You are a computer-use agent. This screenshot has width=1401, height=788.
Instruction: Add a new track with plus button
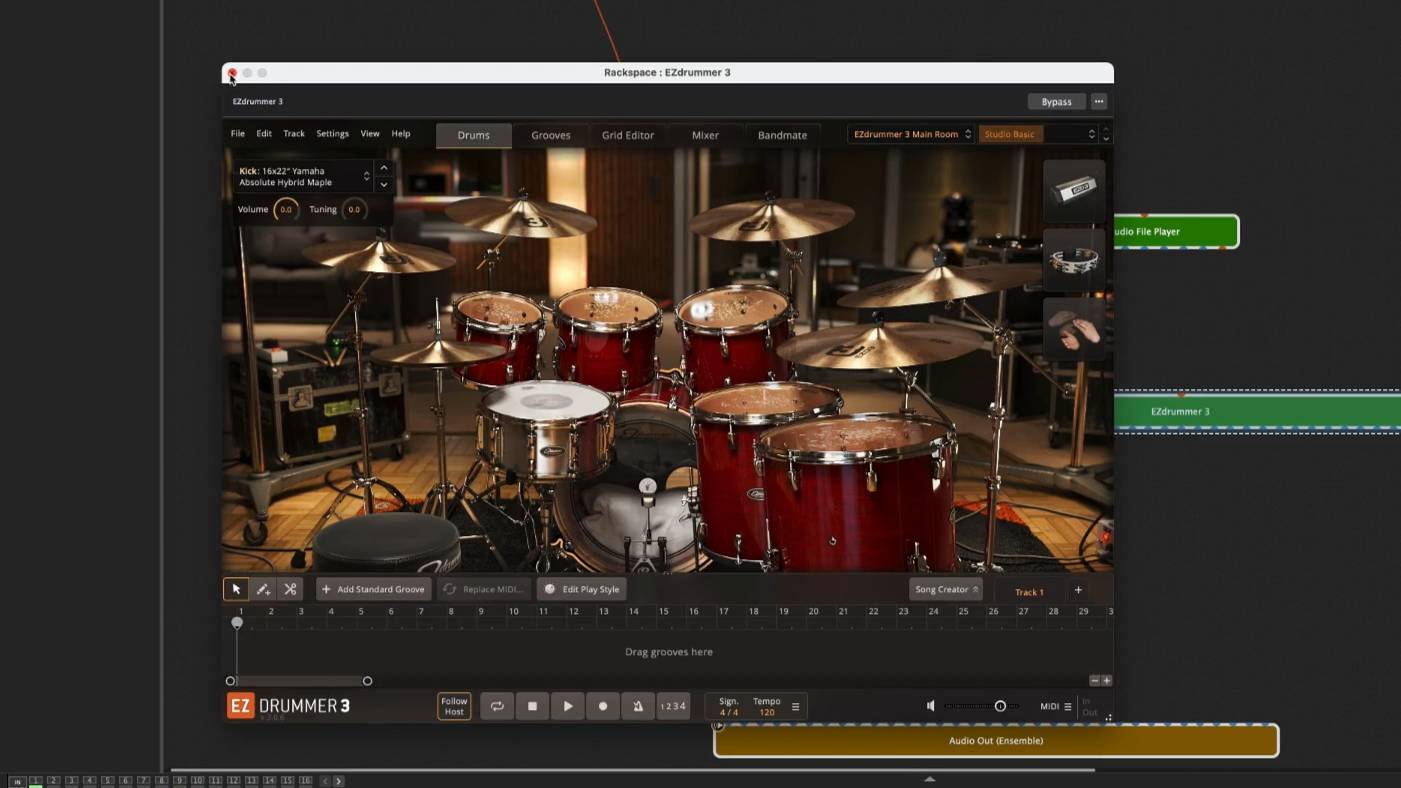(x=1078, y=590)
